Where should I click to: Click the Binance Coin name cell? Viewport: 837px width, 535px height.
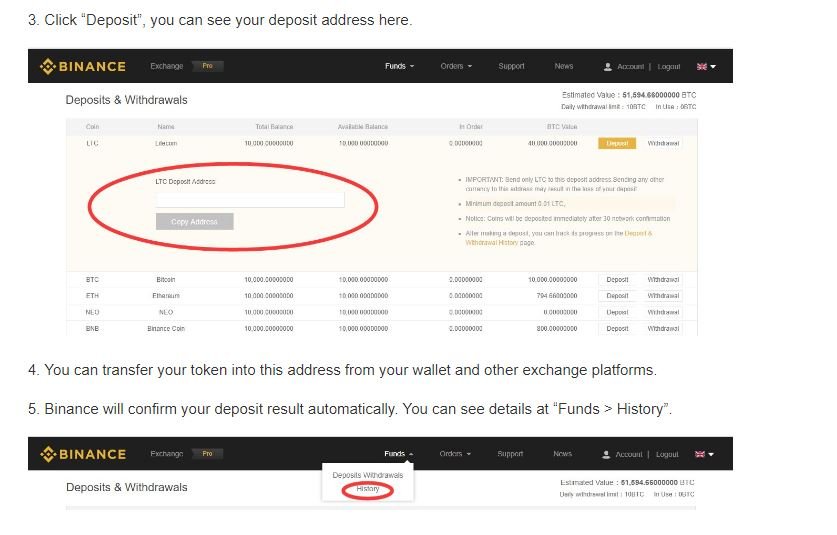(x=166, y=329)
